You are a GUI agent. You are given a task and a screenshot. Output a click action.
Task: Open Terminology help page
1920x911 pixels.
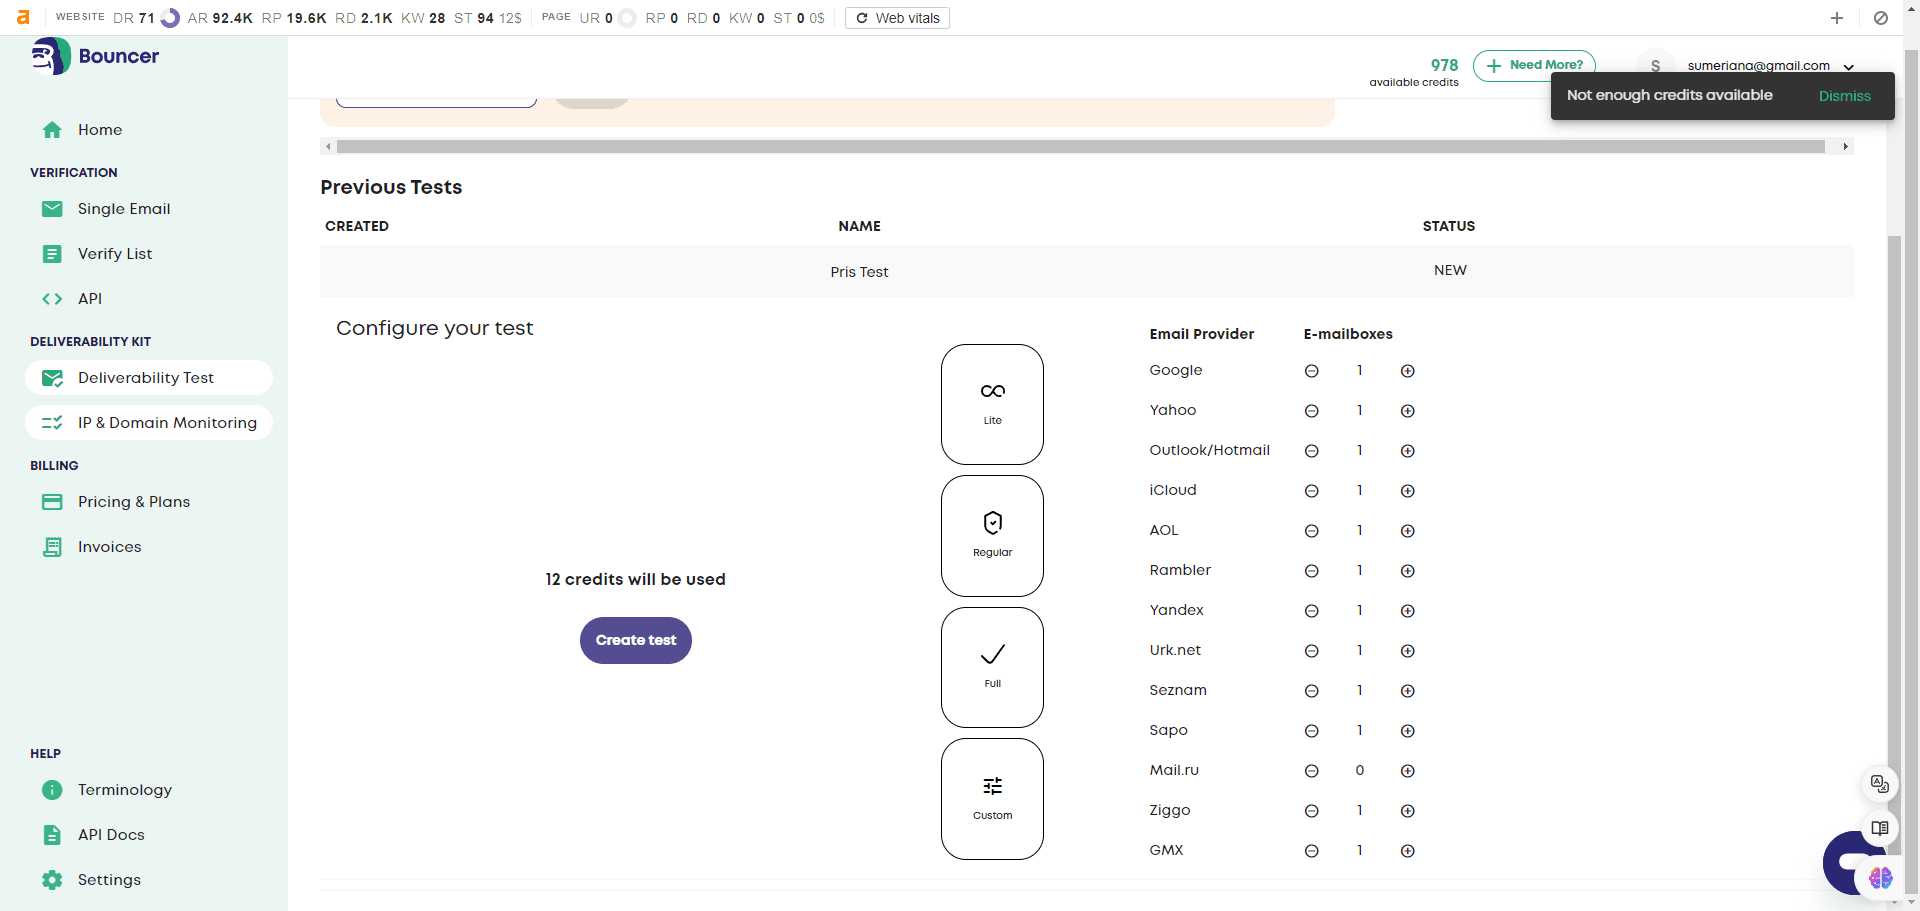[125, 790]
